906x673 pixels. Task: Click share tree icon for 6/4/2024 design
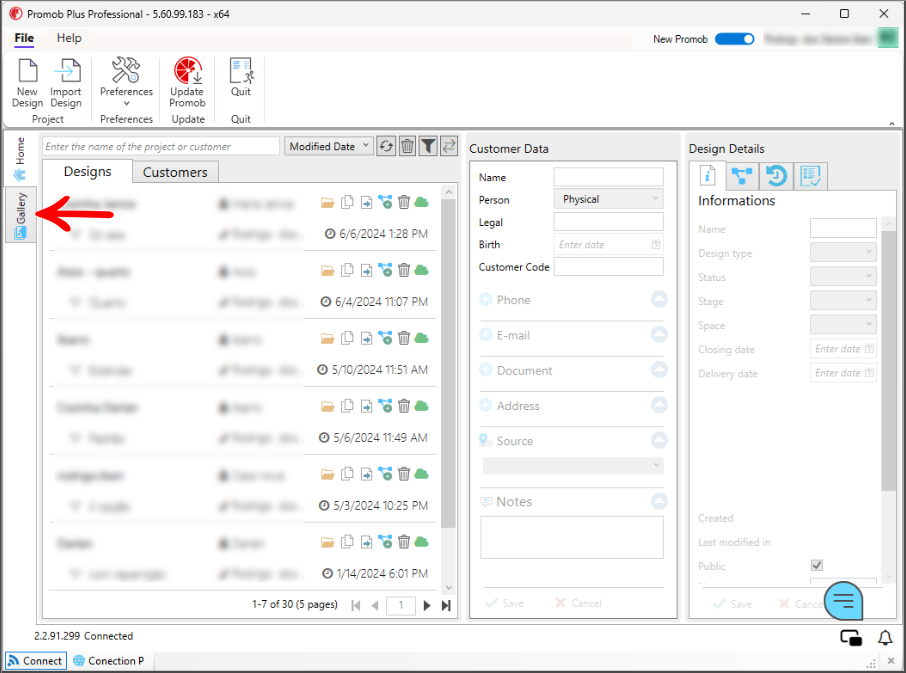tap(385, 270)
